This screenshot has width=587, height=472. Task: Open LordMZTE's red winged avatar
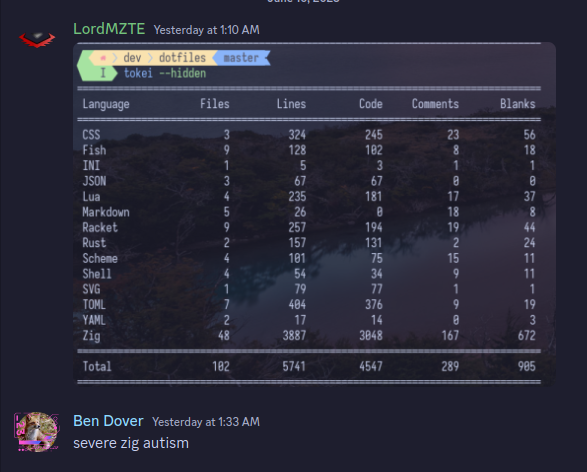[37, 39]
